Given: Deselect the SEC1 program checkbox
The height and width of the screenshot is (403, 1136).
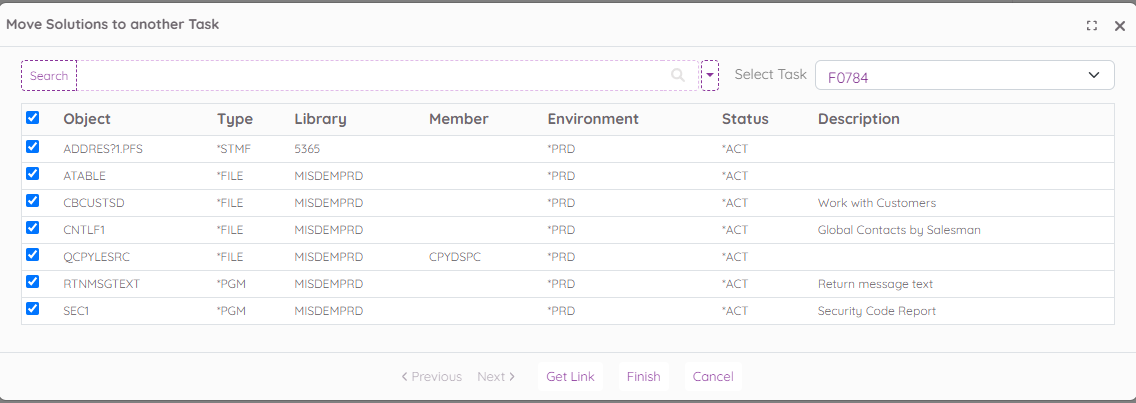Looking at the screenshot, I should (x=33, y=309).
